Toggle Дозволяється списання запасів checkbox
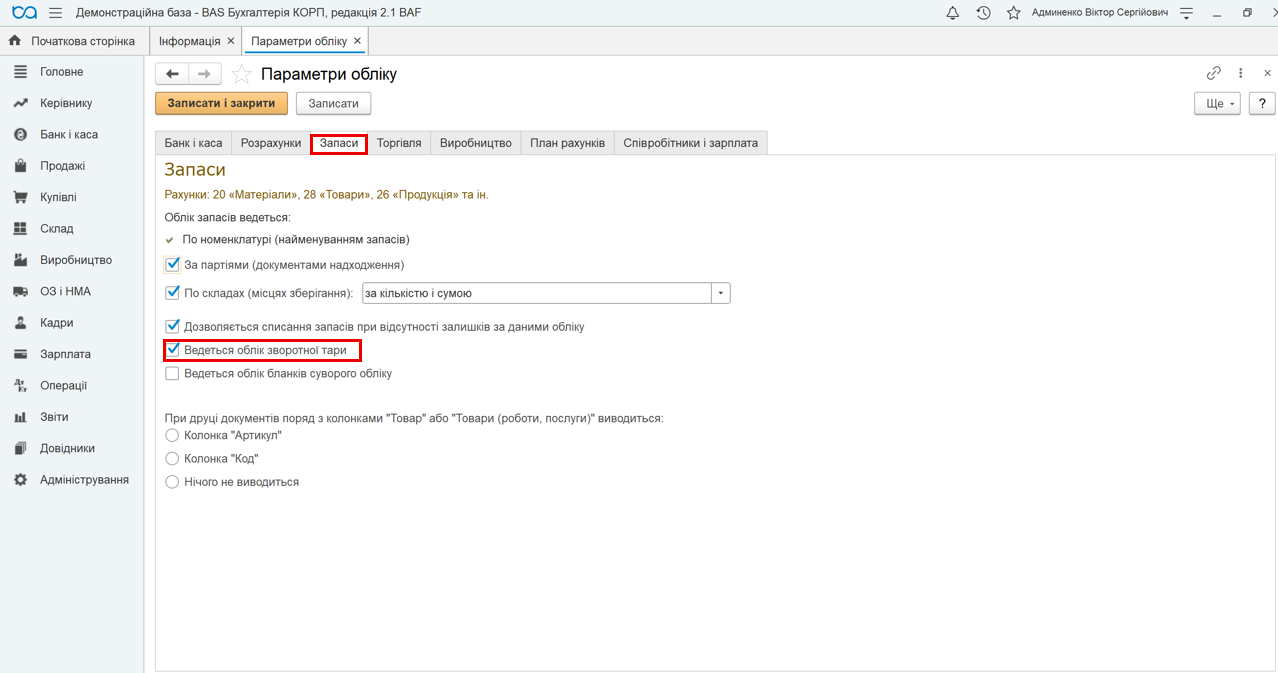Screen dimensions: 1278x673 tap(172, 327)
